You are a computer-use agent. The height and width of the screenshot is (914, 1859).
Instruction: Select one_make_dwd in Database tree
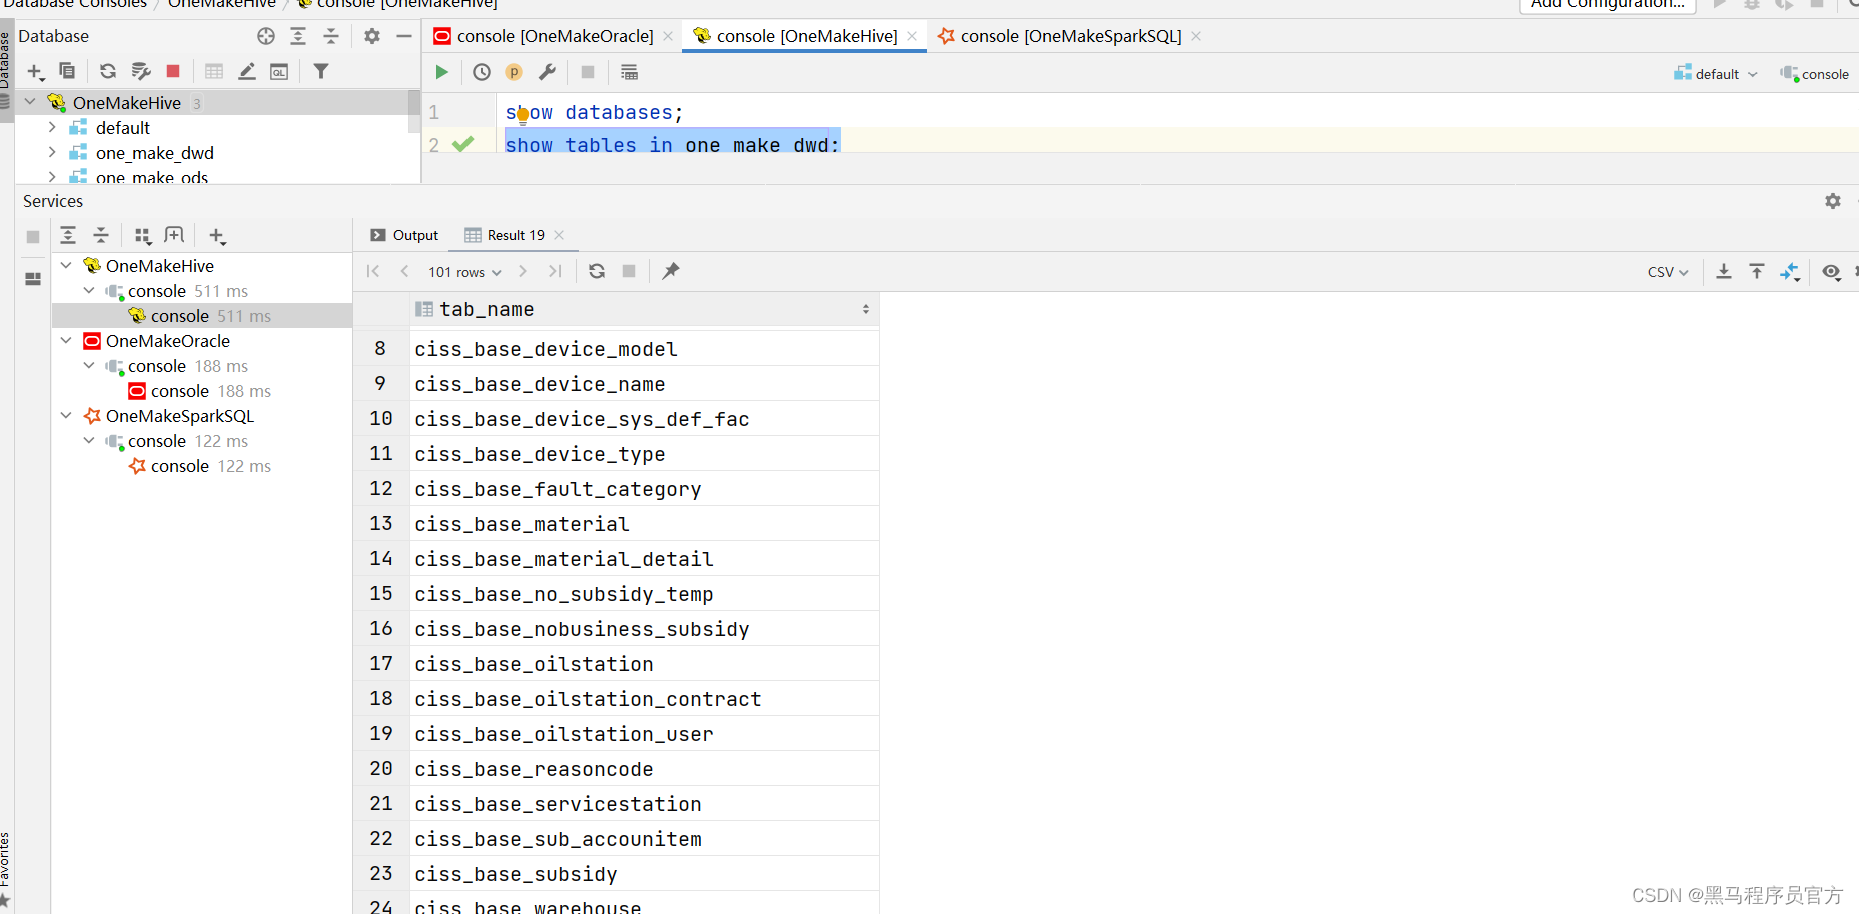click(155, 152)
